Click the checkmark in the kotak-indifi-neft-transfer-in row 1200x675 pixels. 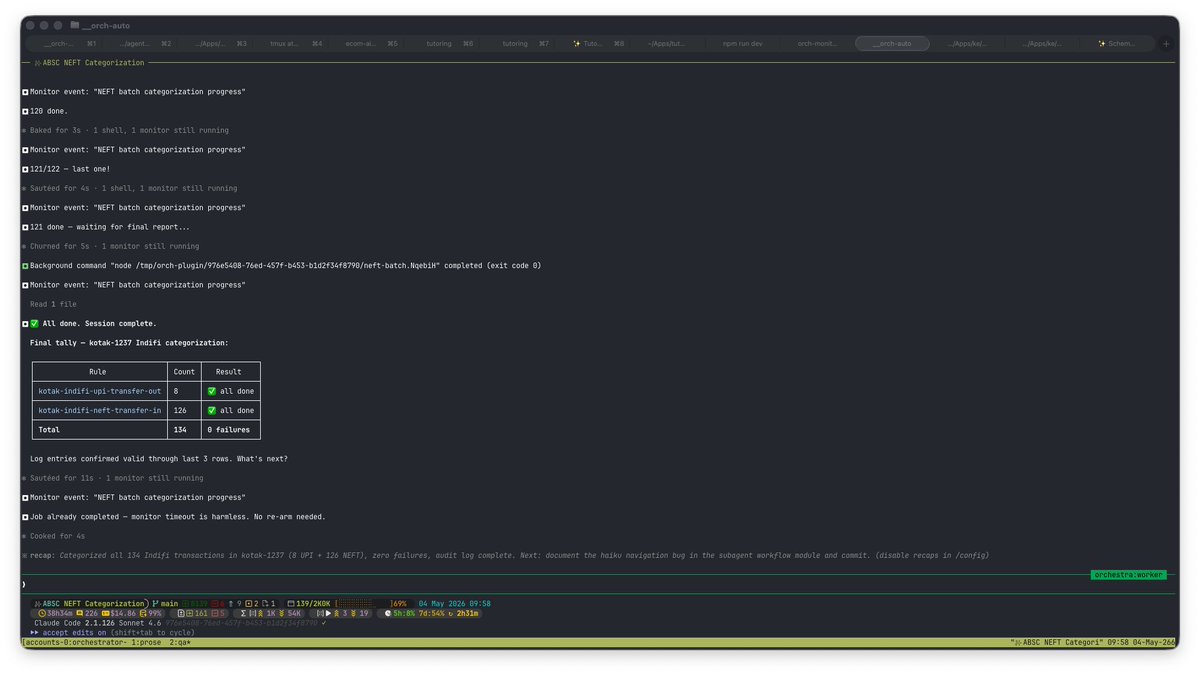pos(211,410)
